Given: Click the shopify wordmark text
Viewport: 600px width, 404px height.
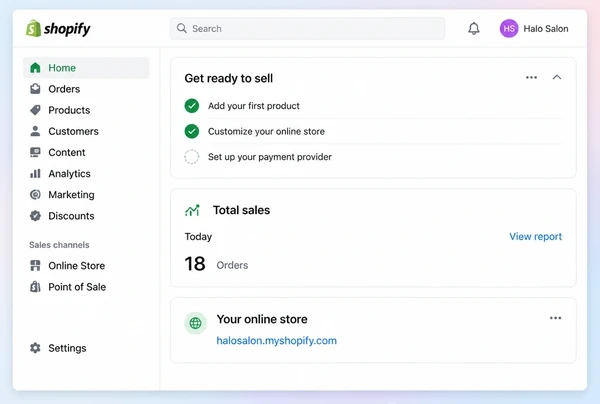Looking at the screenshot, I should point(67,29).
